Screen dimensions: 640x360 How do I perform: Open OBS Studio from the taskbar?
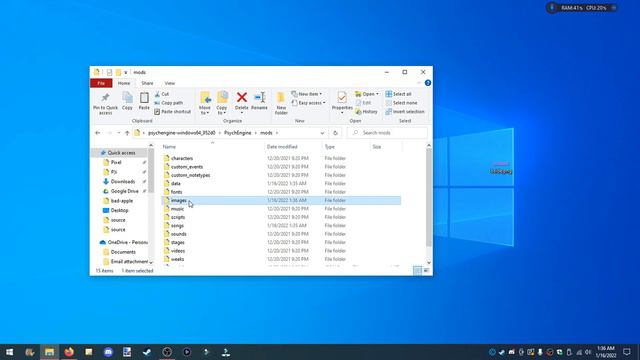(x=167, y=352)
